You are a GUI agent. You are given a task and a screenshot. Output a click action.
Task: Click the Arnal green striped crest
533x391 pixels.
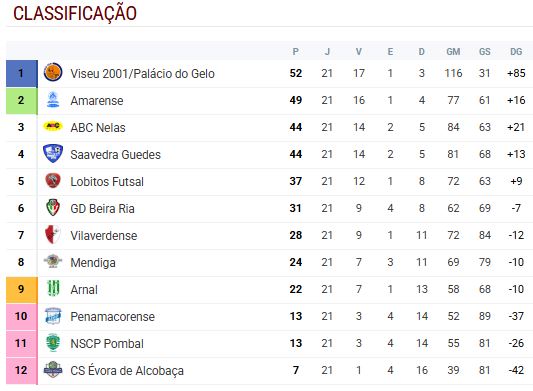point(53,288)
